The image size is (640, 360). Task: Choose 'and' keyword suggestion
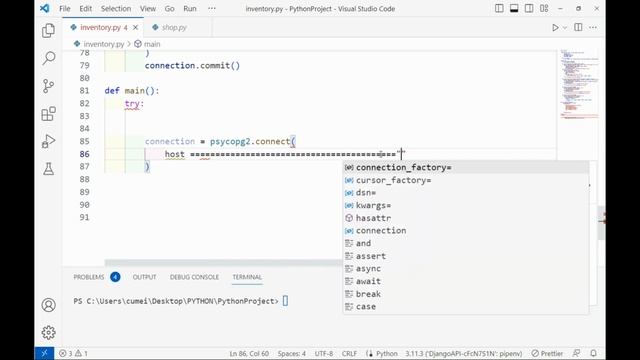pos(466,243)
